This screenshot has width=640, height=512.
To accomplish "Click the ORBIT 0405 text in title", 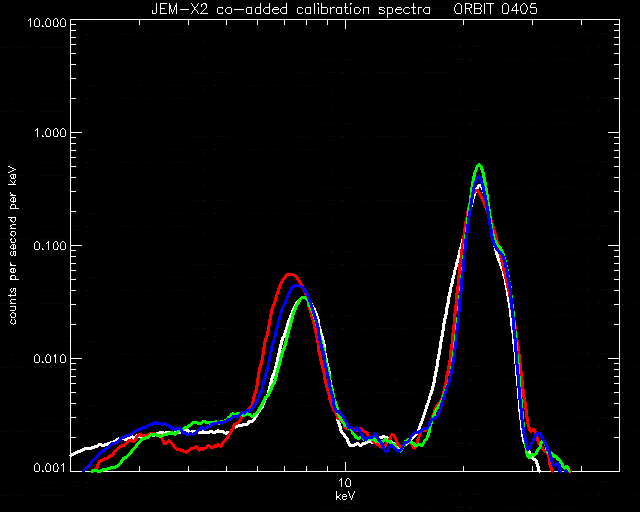I will [x=495, y=9].
